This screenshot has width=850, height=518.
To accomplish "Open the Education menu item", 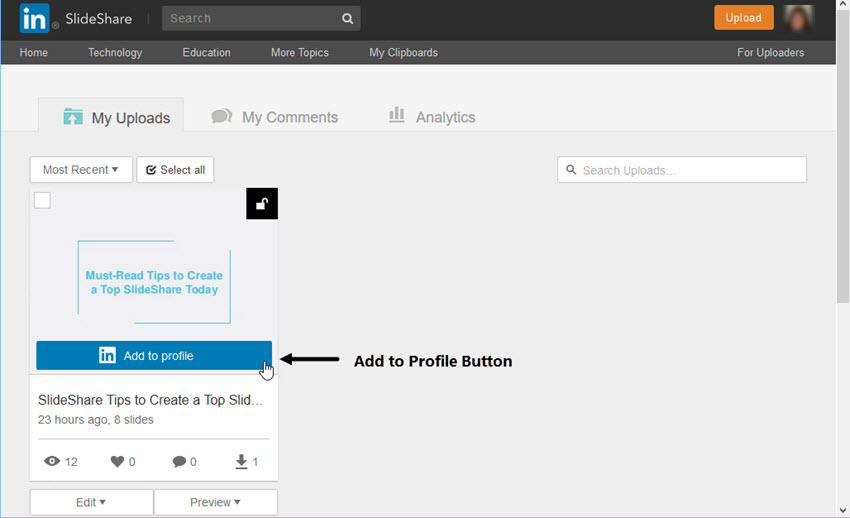I will [x=207, y=53].
